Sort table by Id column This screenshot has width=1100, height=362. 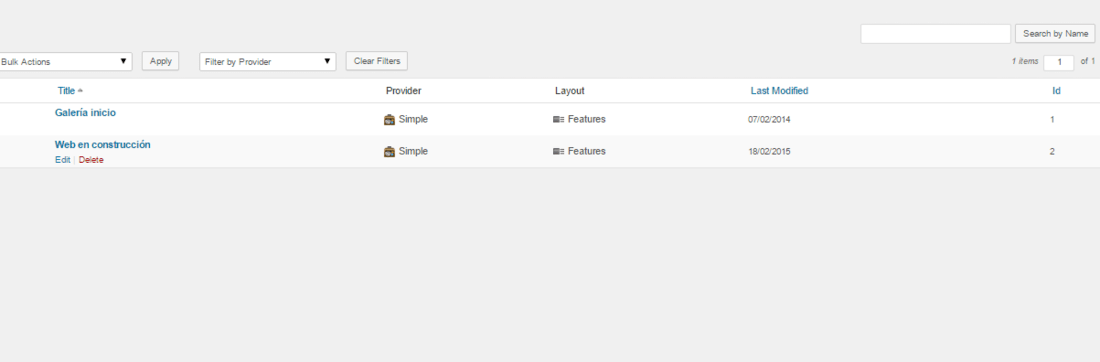point(1056,91)
